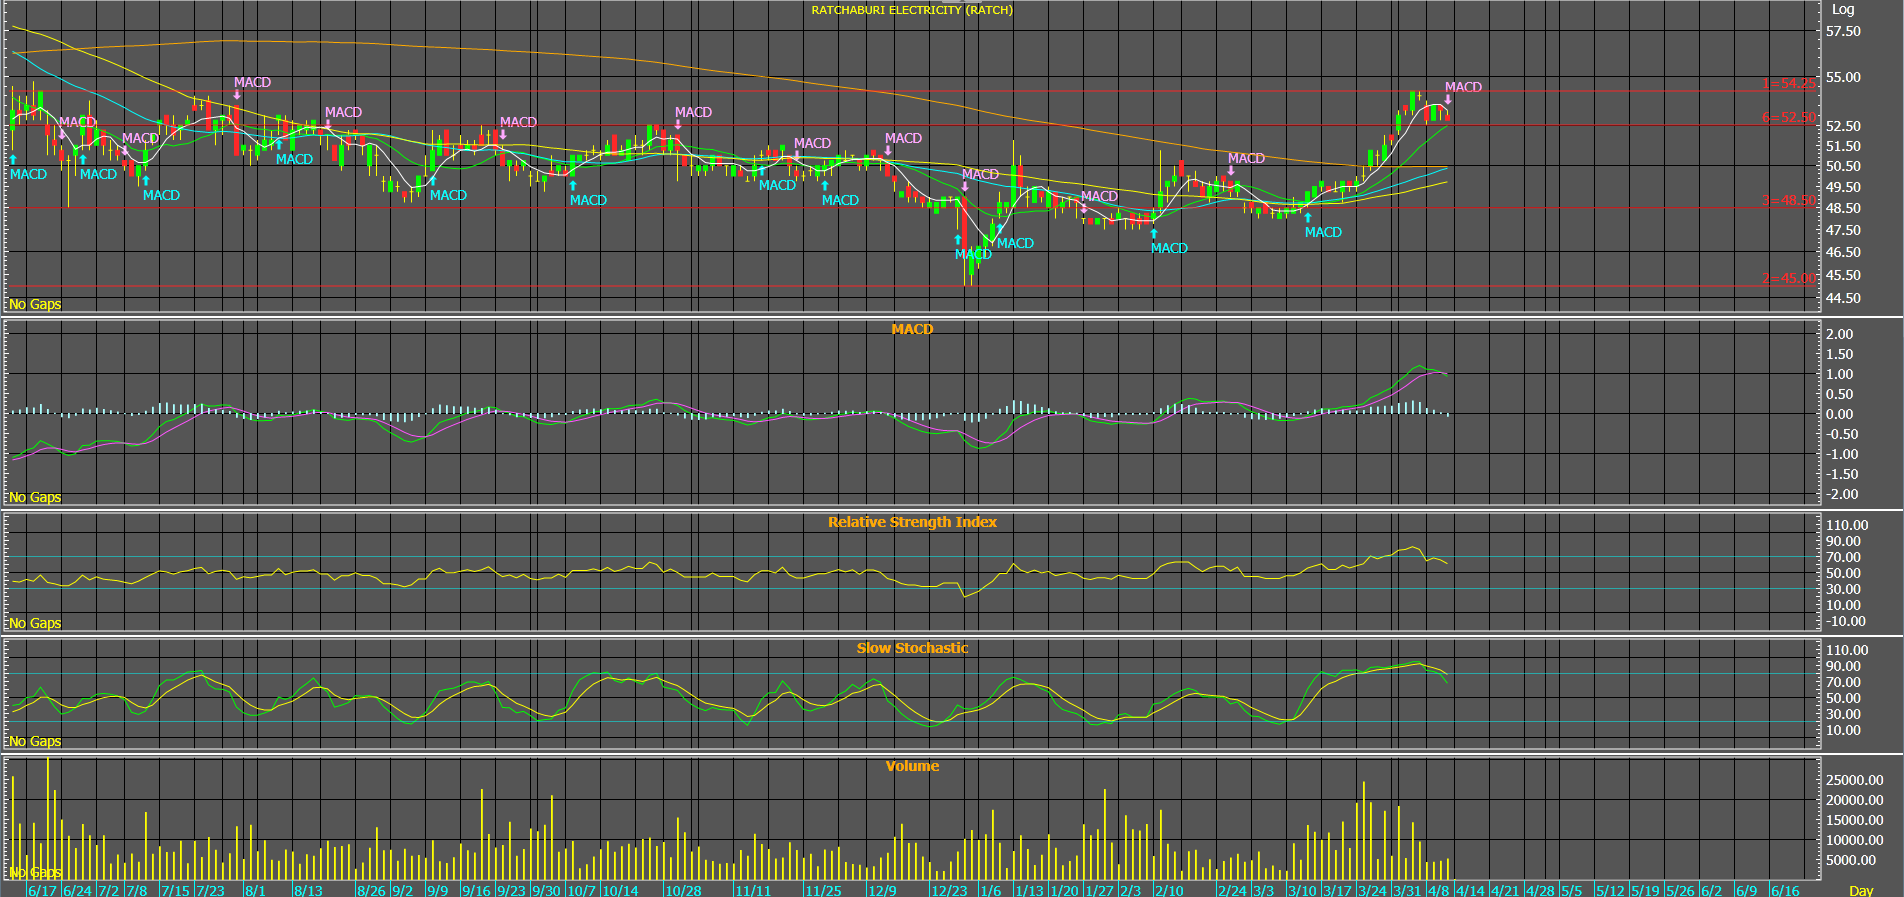Select the 6/17 date on time axis
Viewport: 1904px width, 897px height.
[42, 890]
